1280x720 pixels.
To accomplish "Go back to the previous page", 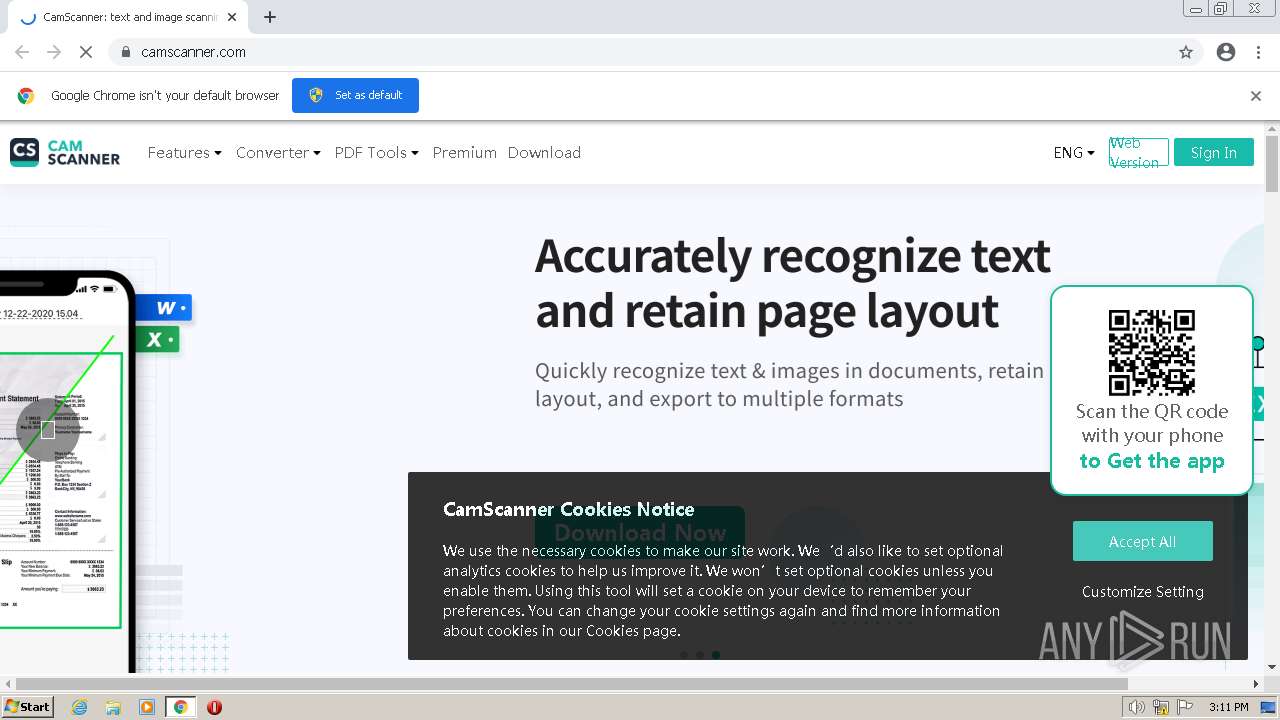I will tap(22, 52).
